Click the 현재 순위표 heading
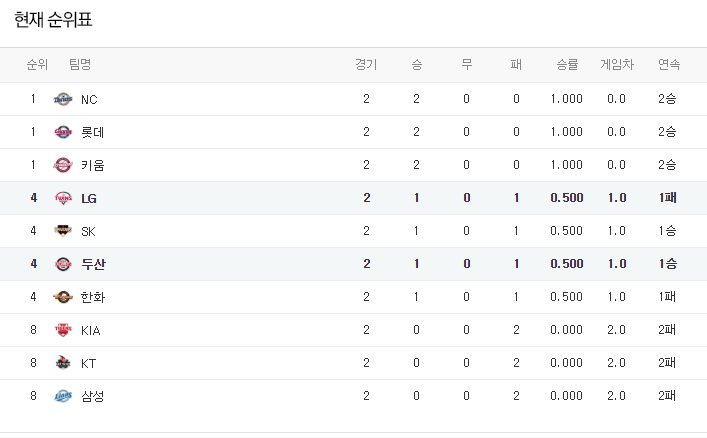The height and width of the screenshot is (438, 707). tap(60, 19)
